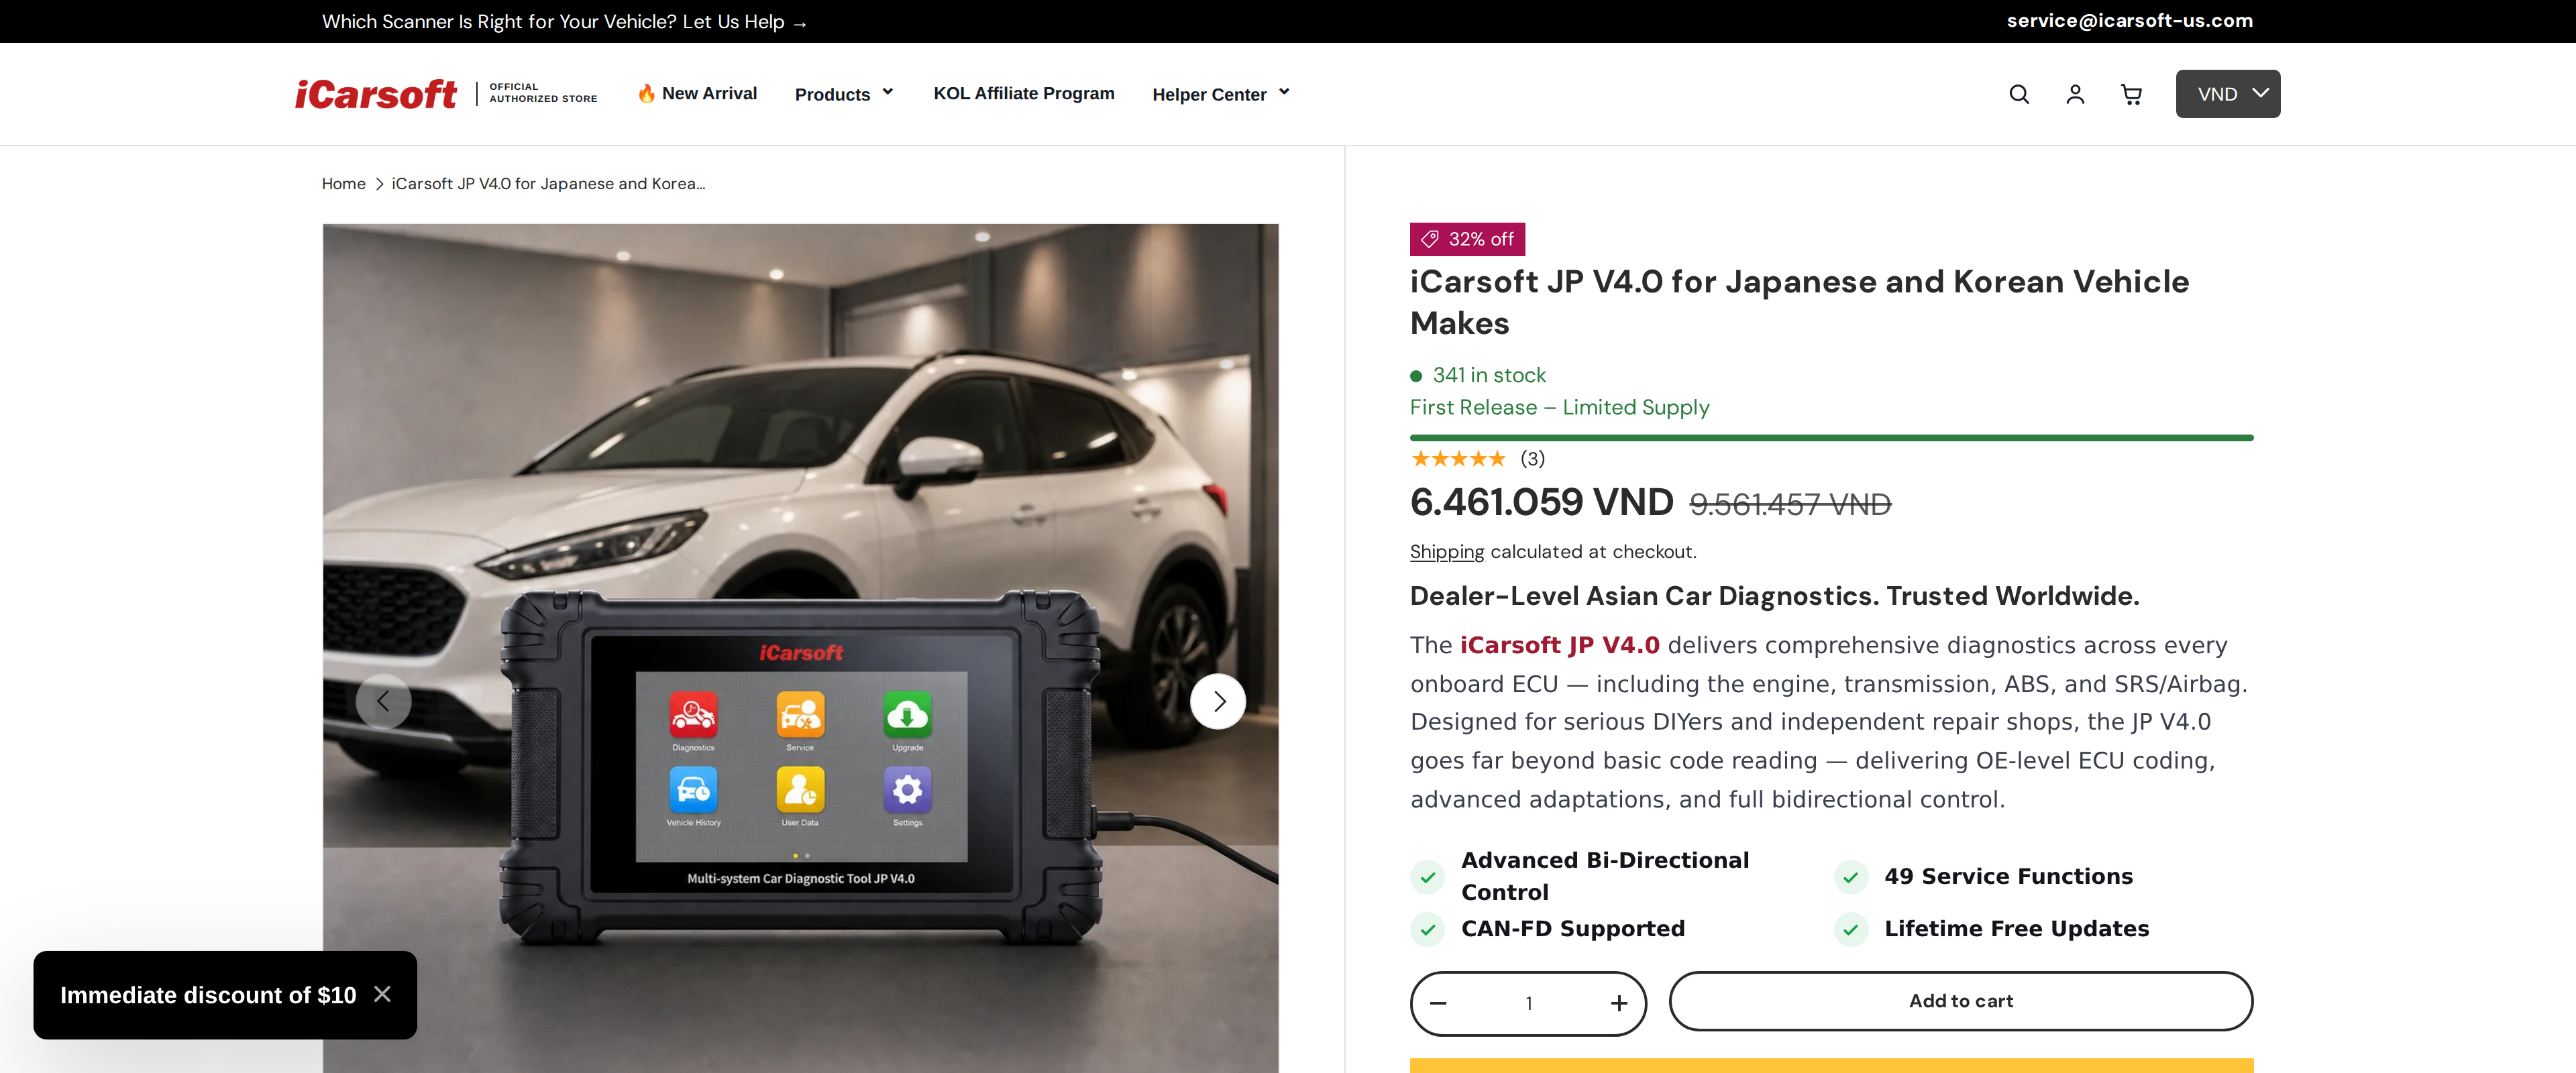Click service@icarsoft-us.com email link
This screenshot has height=1073, width=2576.
click(x=2129, y=21)
